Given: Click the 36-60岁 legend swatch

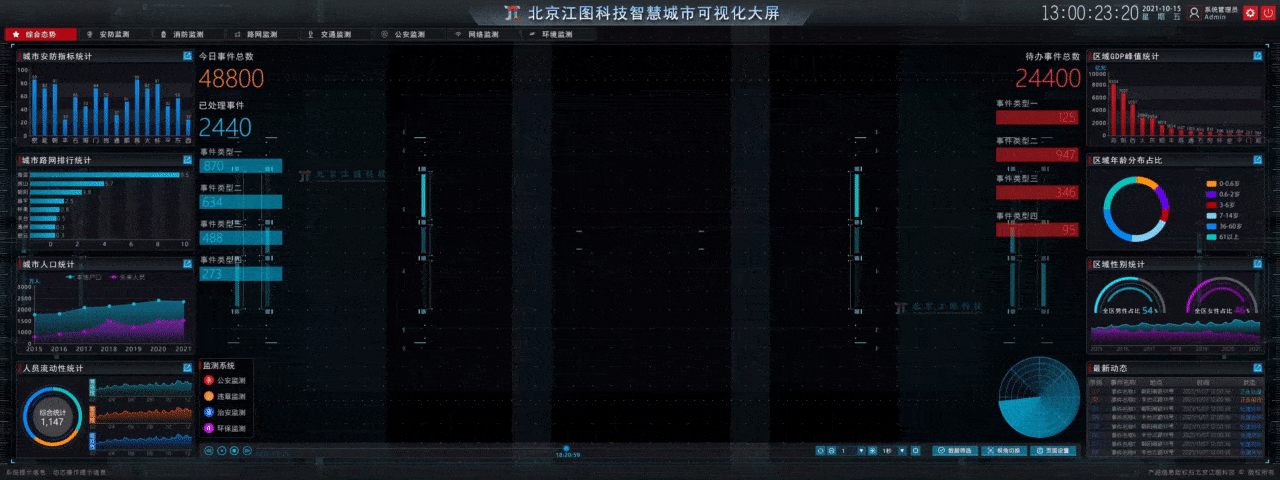Looking at the screenshot, I should tap(1211, 226).
